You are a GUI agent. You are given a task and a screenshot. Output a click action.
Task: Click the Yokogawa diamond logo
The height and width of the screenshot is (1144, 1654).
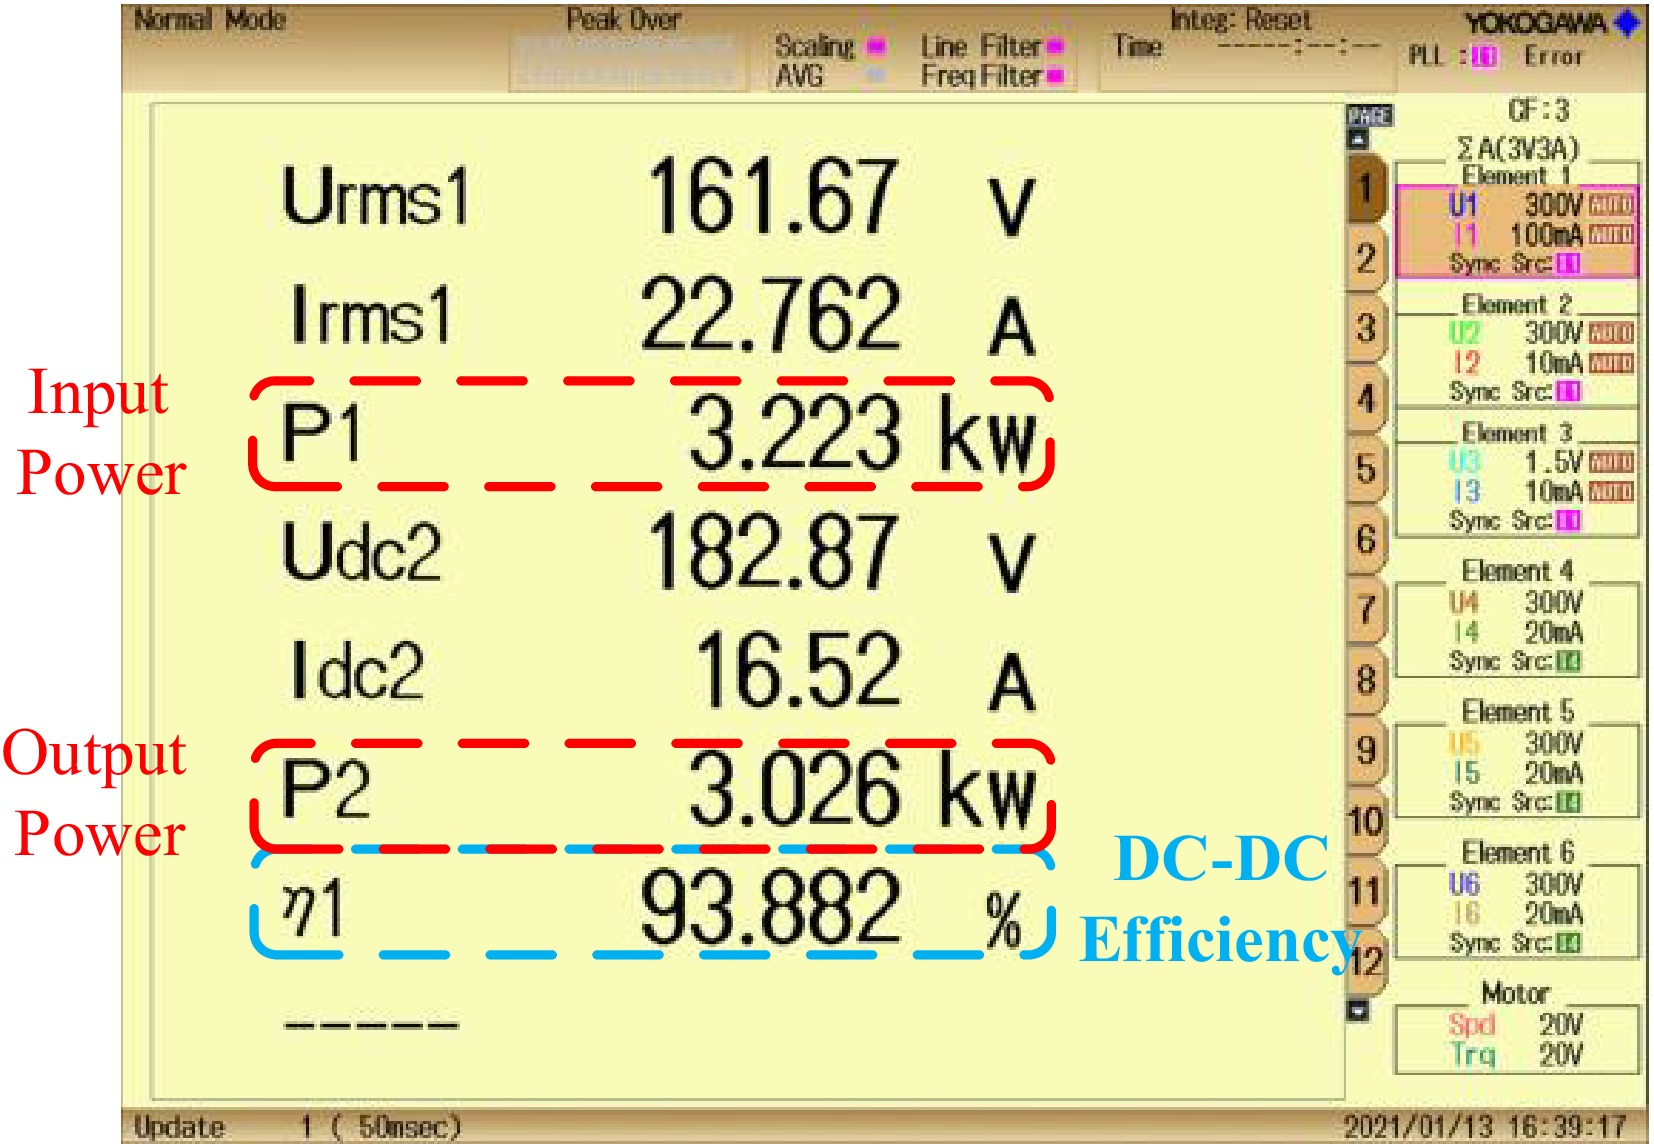click(1628, 22)
